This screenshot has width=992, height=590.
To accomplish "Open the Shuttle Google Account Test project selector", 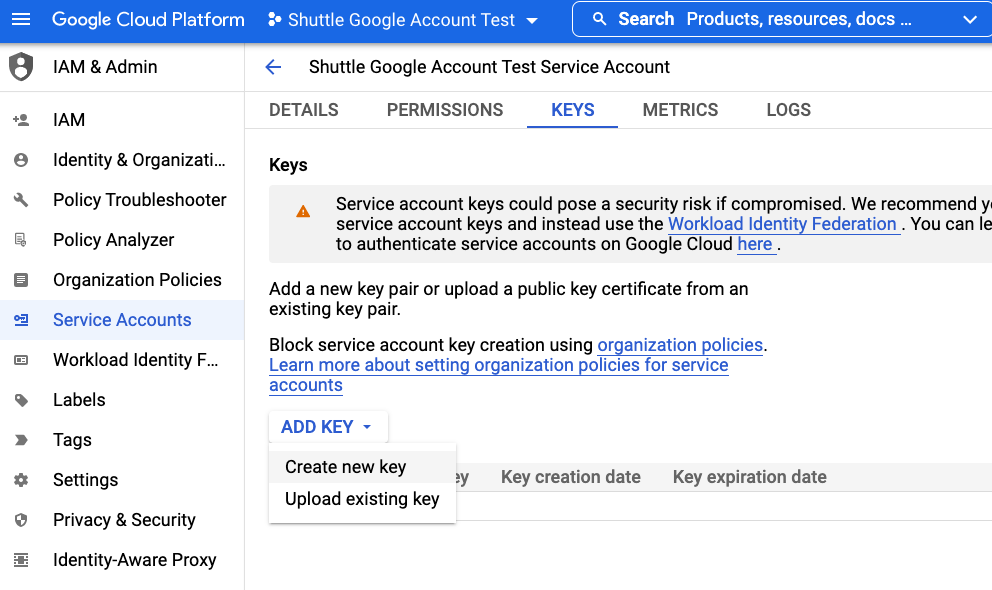I will pos(403,20).
